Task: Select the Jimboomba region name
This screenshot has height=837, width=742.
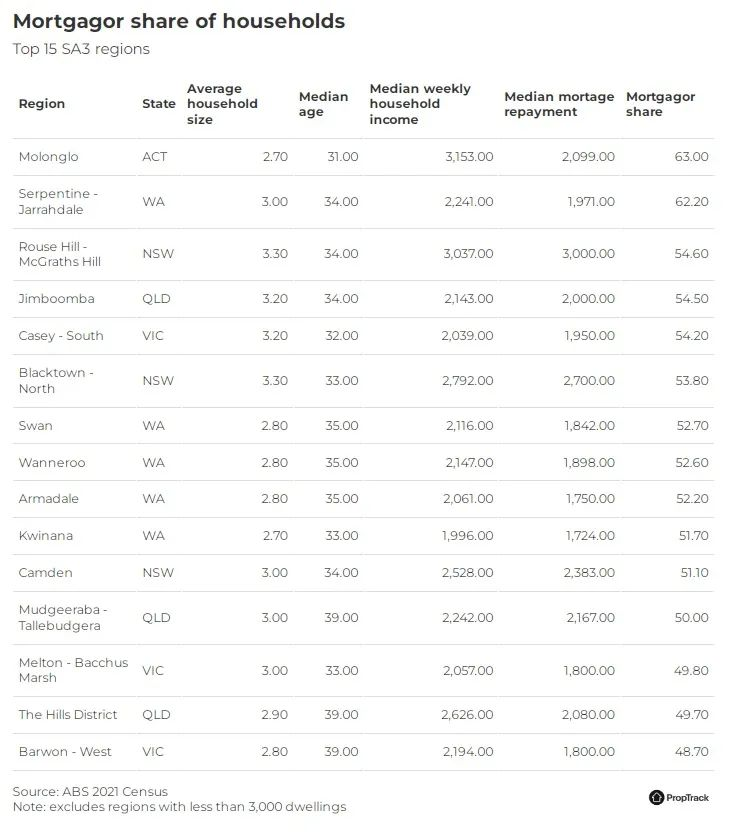Action: pos(57,298)
